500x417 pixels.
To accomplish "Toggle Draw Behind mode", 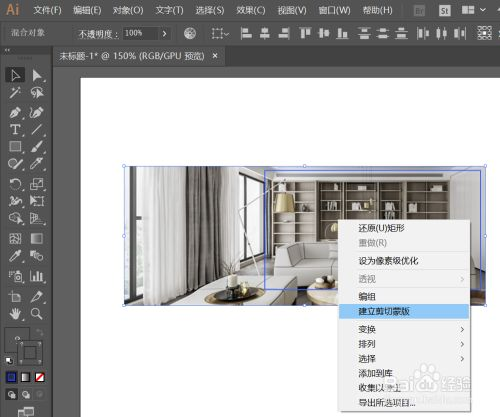I will 26,395.
